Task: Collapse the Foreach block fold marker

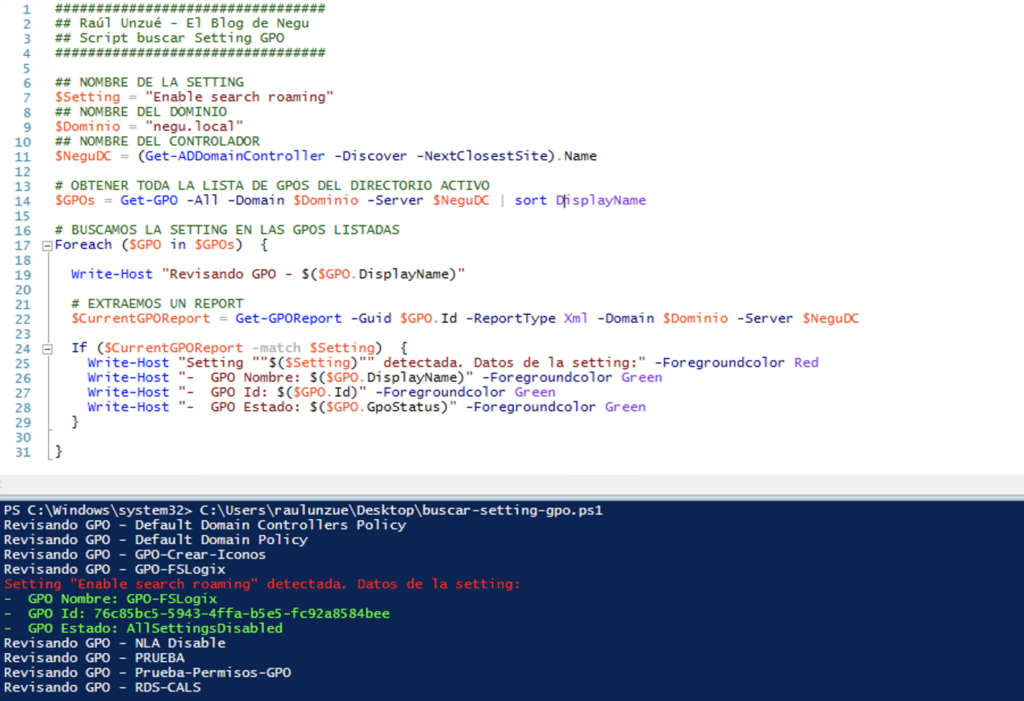Action: 46,245
